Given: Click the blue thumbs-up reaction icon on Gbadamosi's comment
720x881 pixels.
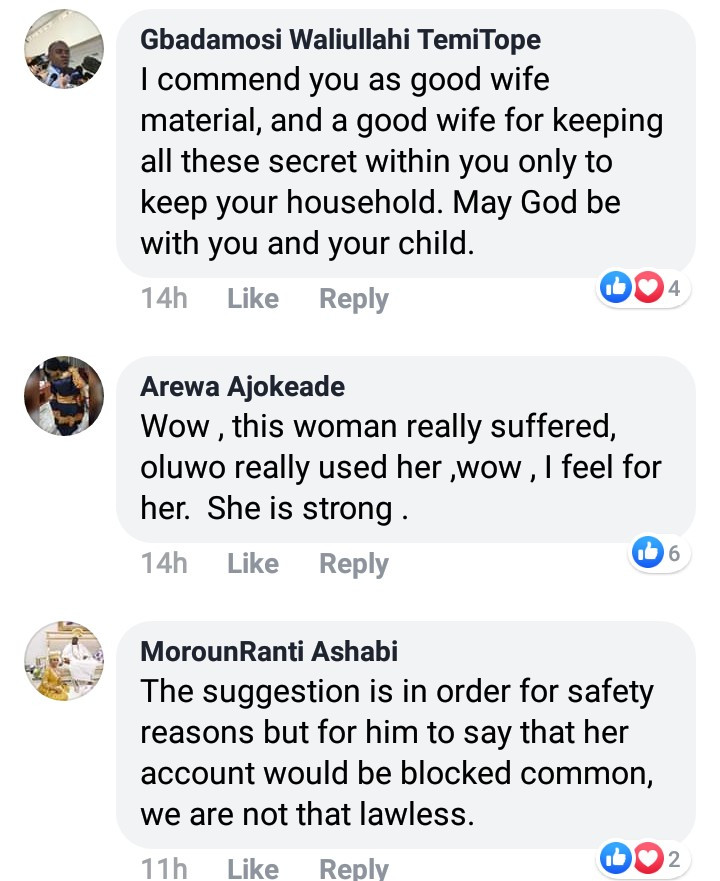Looking at the screenshot, I should point(614,288).
